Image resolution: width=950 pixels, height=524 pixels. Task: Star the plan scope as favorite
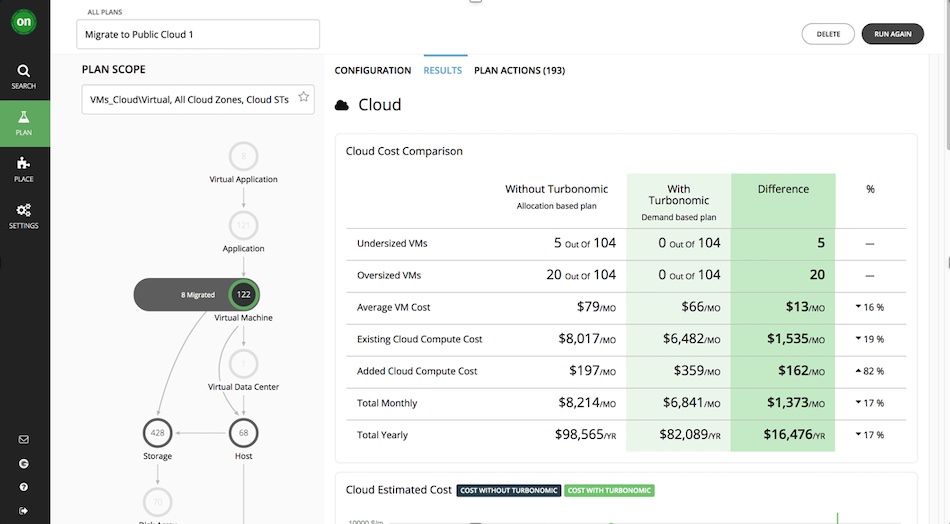304,98
